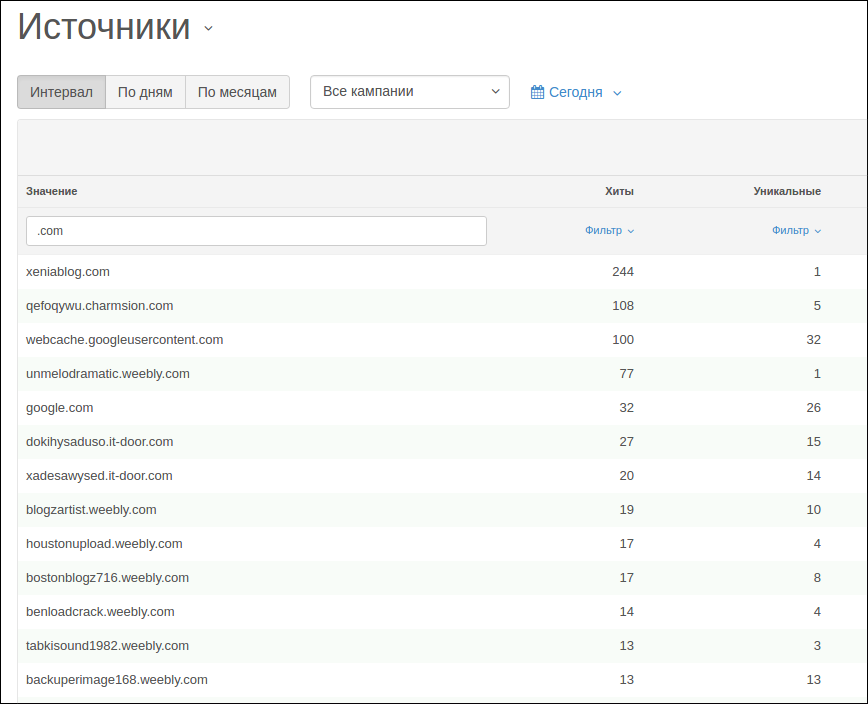Viewport: 868px width, 704px height.
Task: Select benloadcrack.weebly.com source
Action: pyautogui.click(x=100, y=612)
